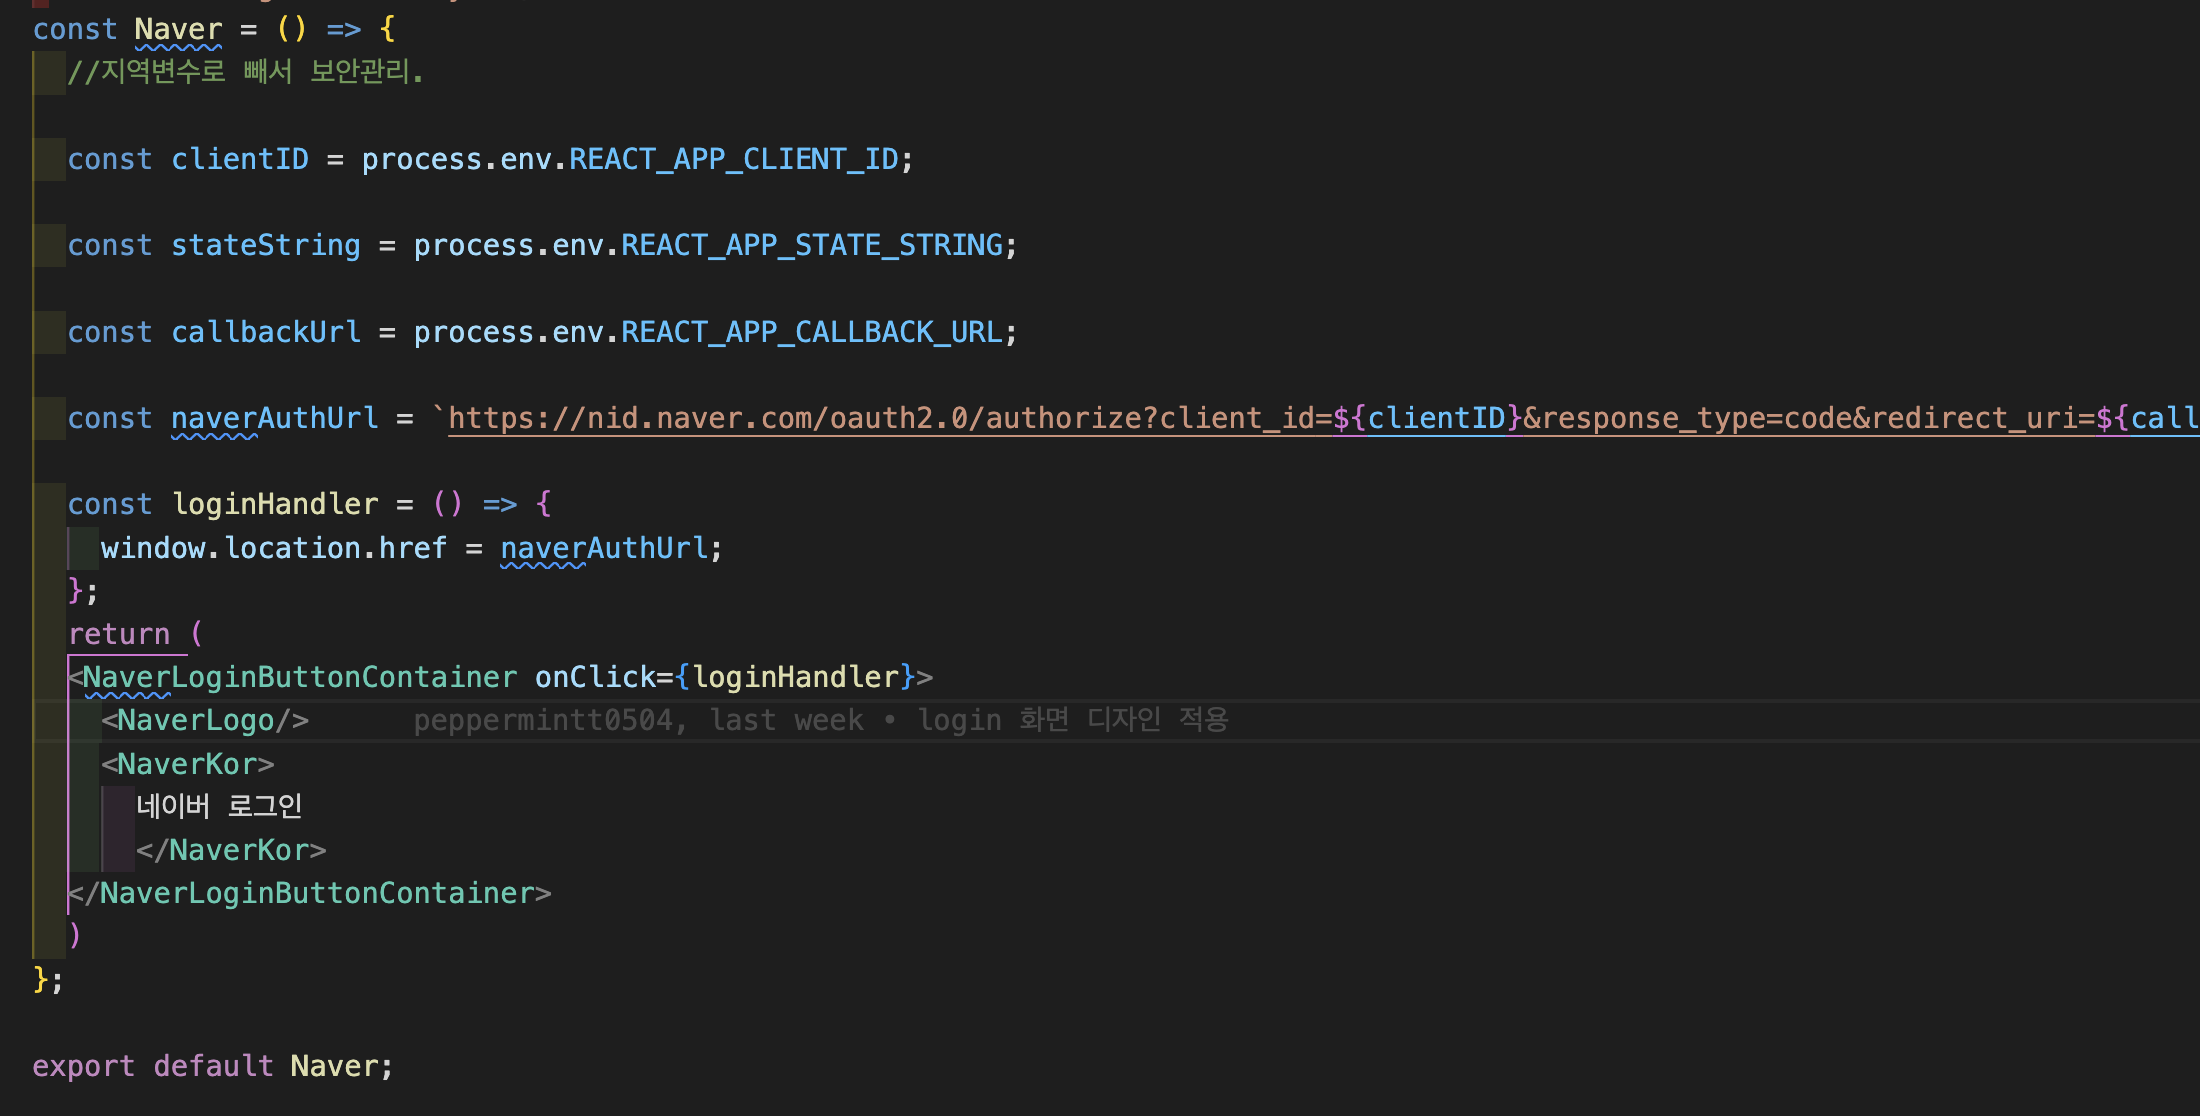Click the closing NaverLoginButtonContainer tag

pos(311,893)
